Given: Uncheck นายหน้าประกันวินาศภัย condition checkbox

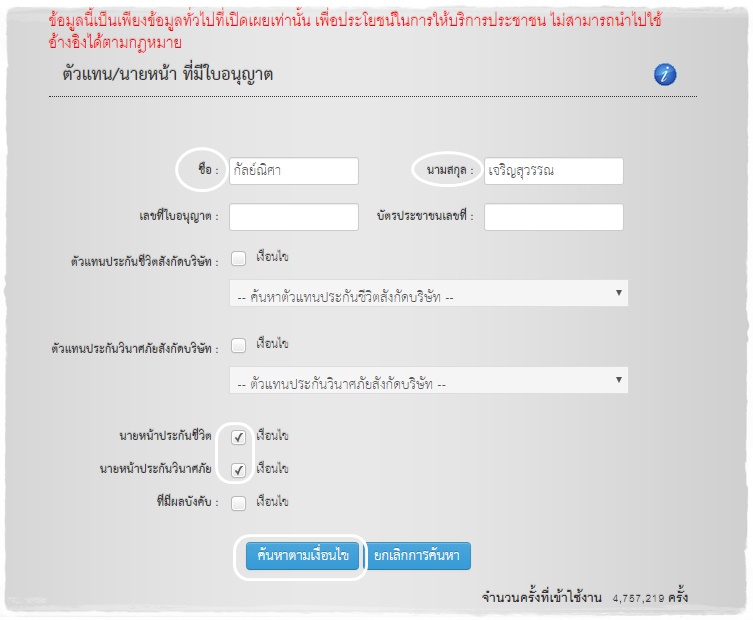Looking at the screenshot, I should click(239, 470).
